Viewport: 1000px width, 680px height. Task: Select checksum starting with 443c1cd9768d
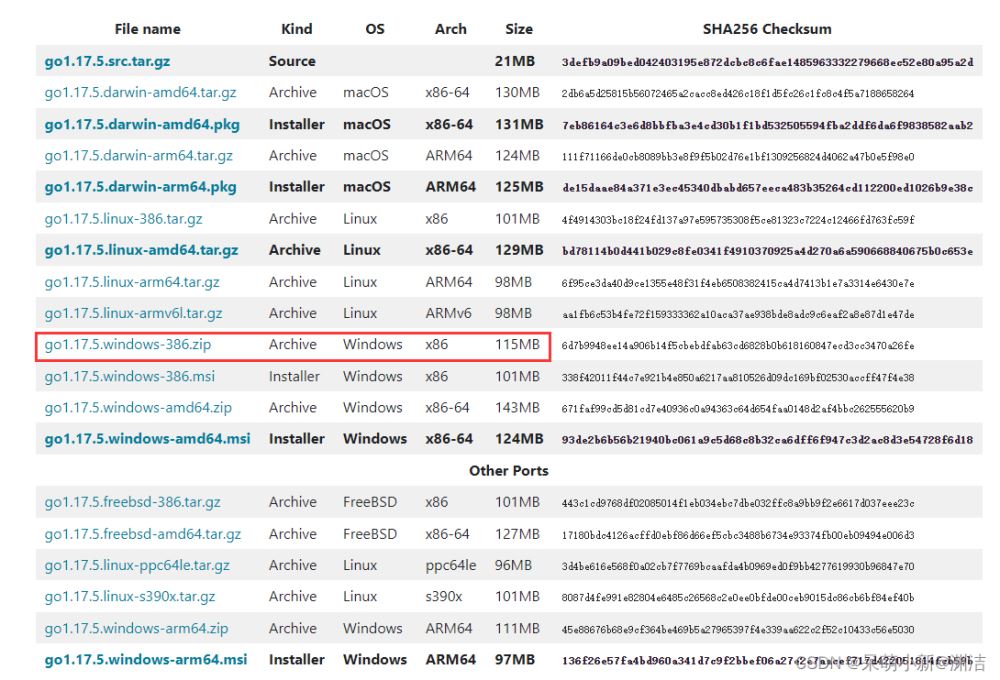tap(738, 503)
